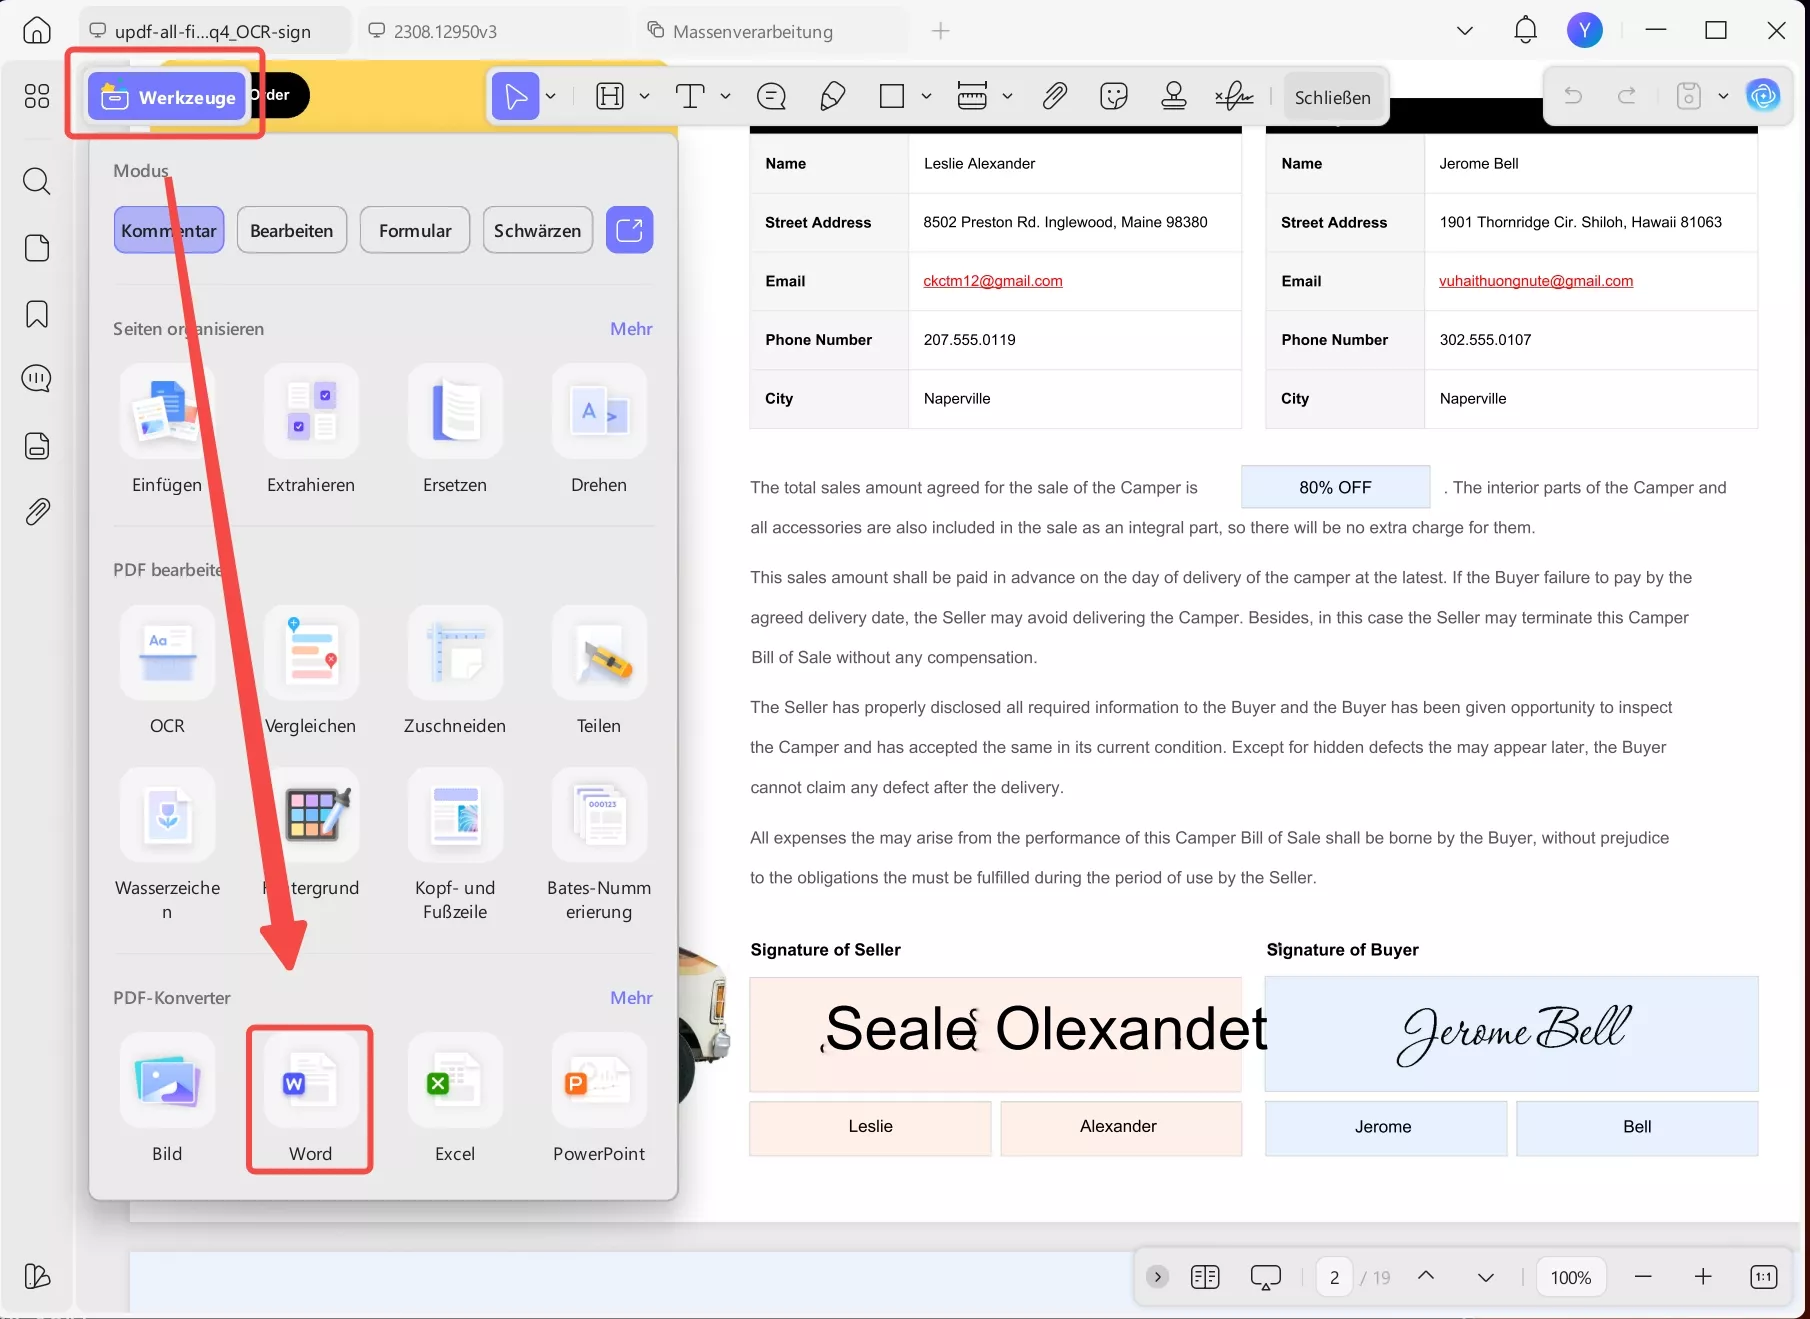
Task: Select the Wasserzeichen tool
Action: coord(167,832)
